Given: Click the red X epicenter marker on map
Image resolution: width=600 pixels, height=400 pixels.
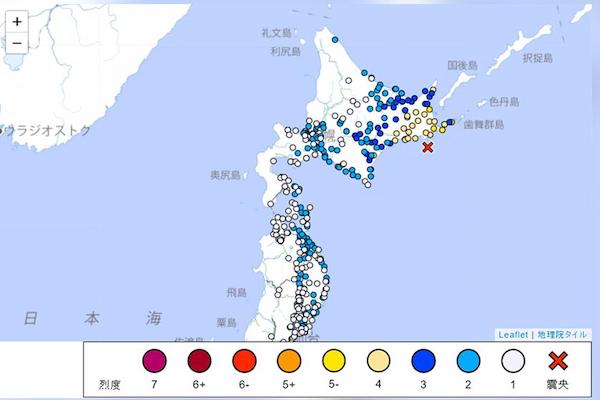Looking at the screenshot, I should pos(428,148).
